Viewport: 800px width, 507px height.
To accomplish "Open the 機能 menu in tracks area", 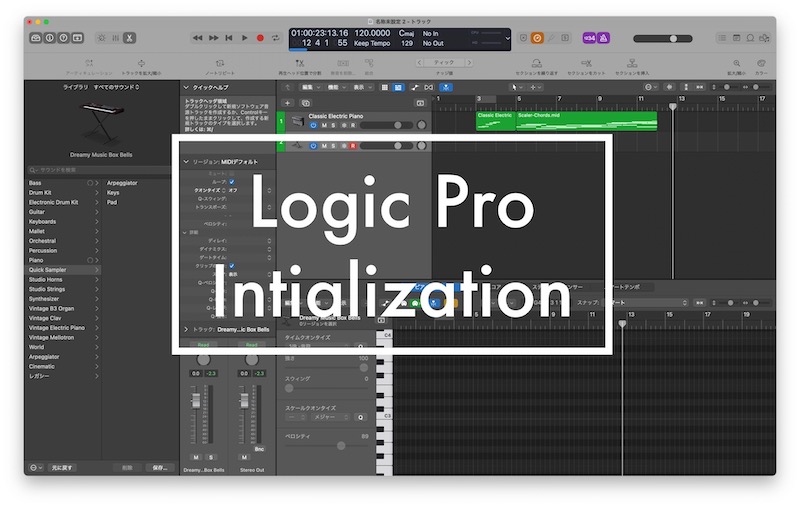I will pyautogui.click(x=336, y=87).
